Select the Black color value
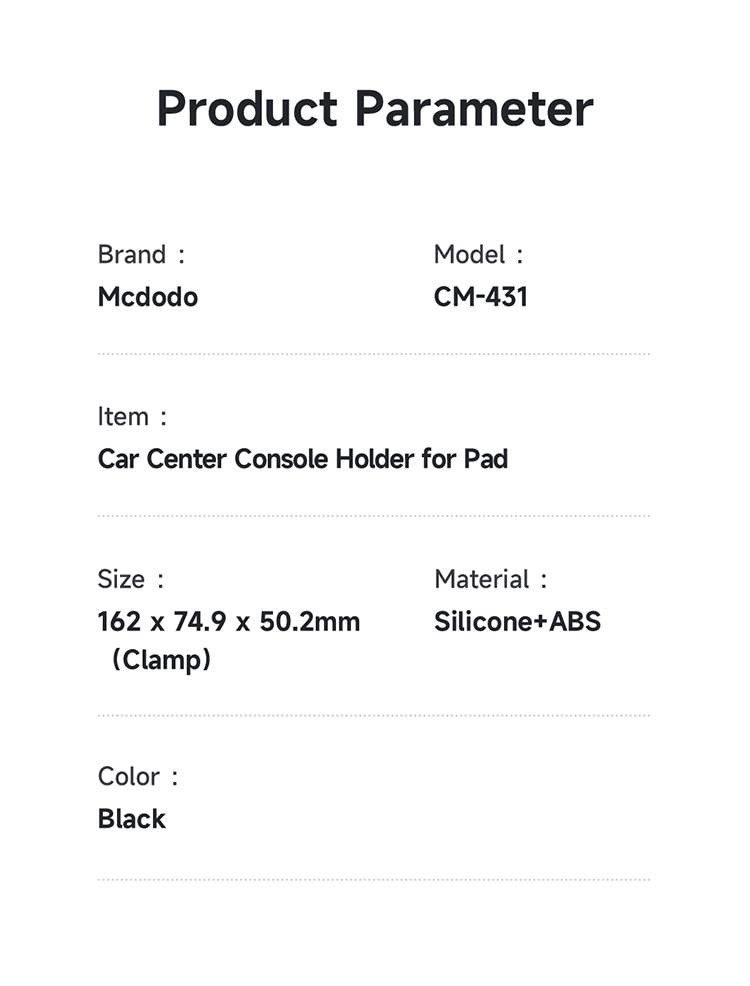Image resolution: width=750 pixels, height=986 pixels. 132,819
